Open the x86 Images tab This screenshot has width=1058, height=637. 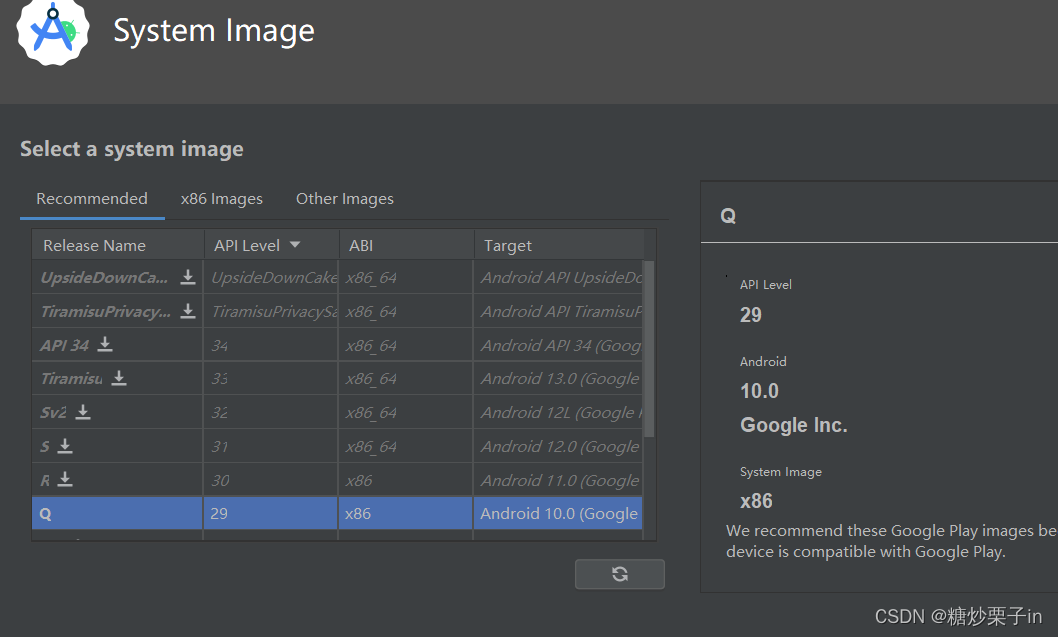coord(222,199)
